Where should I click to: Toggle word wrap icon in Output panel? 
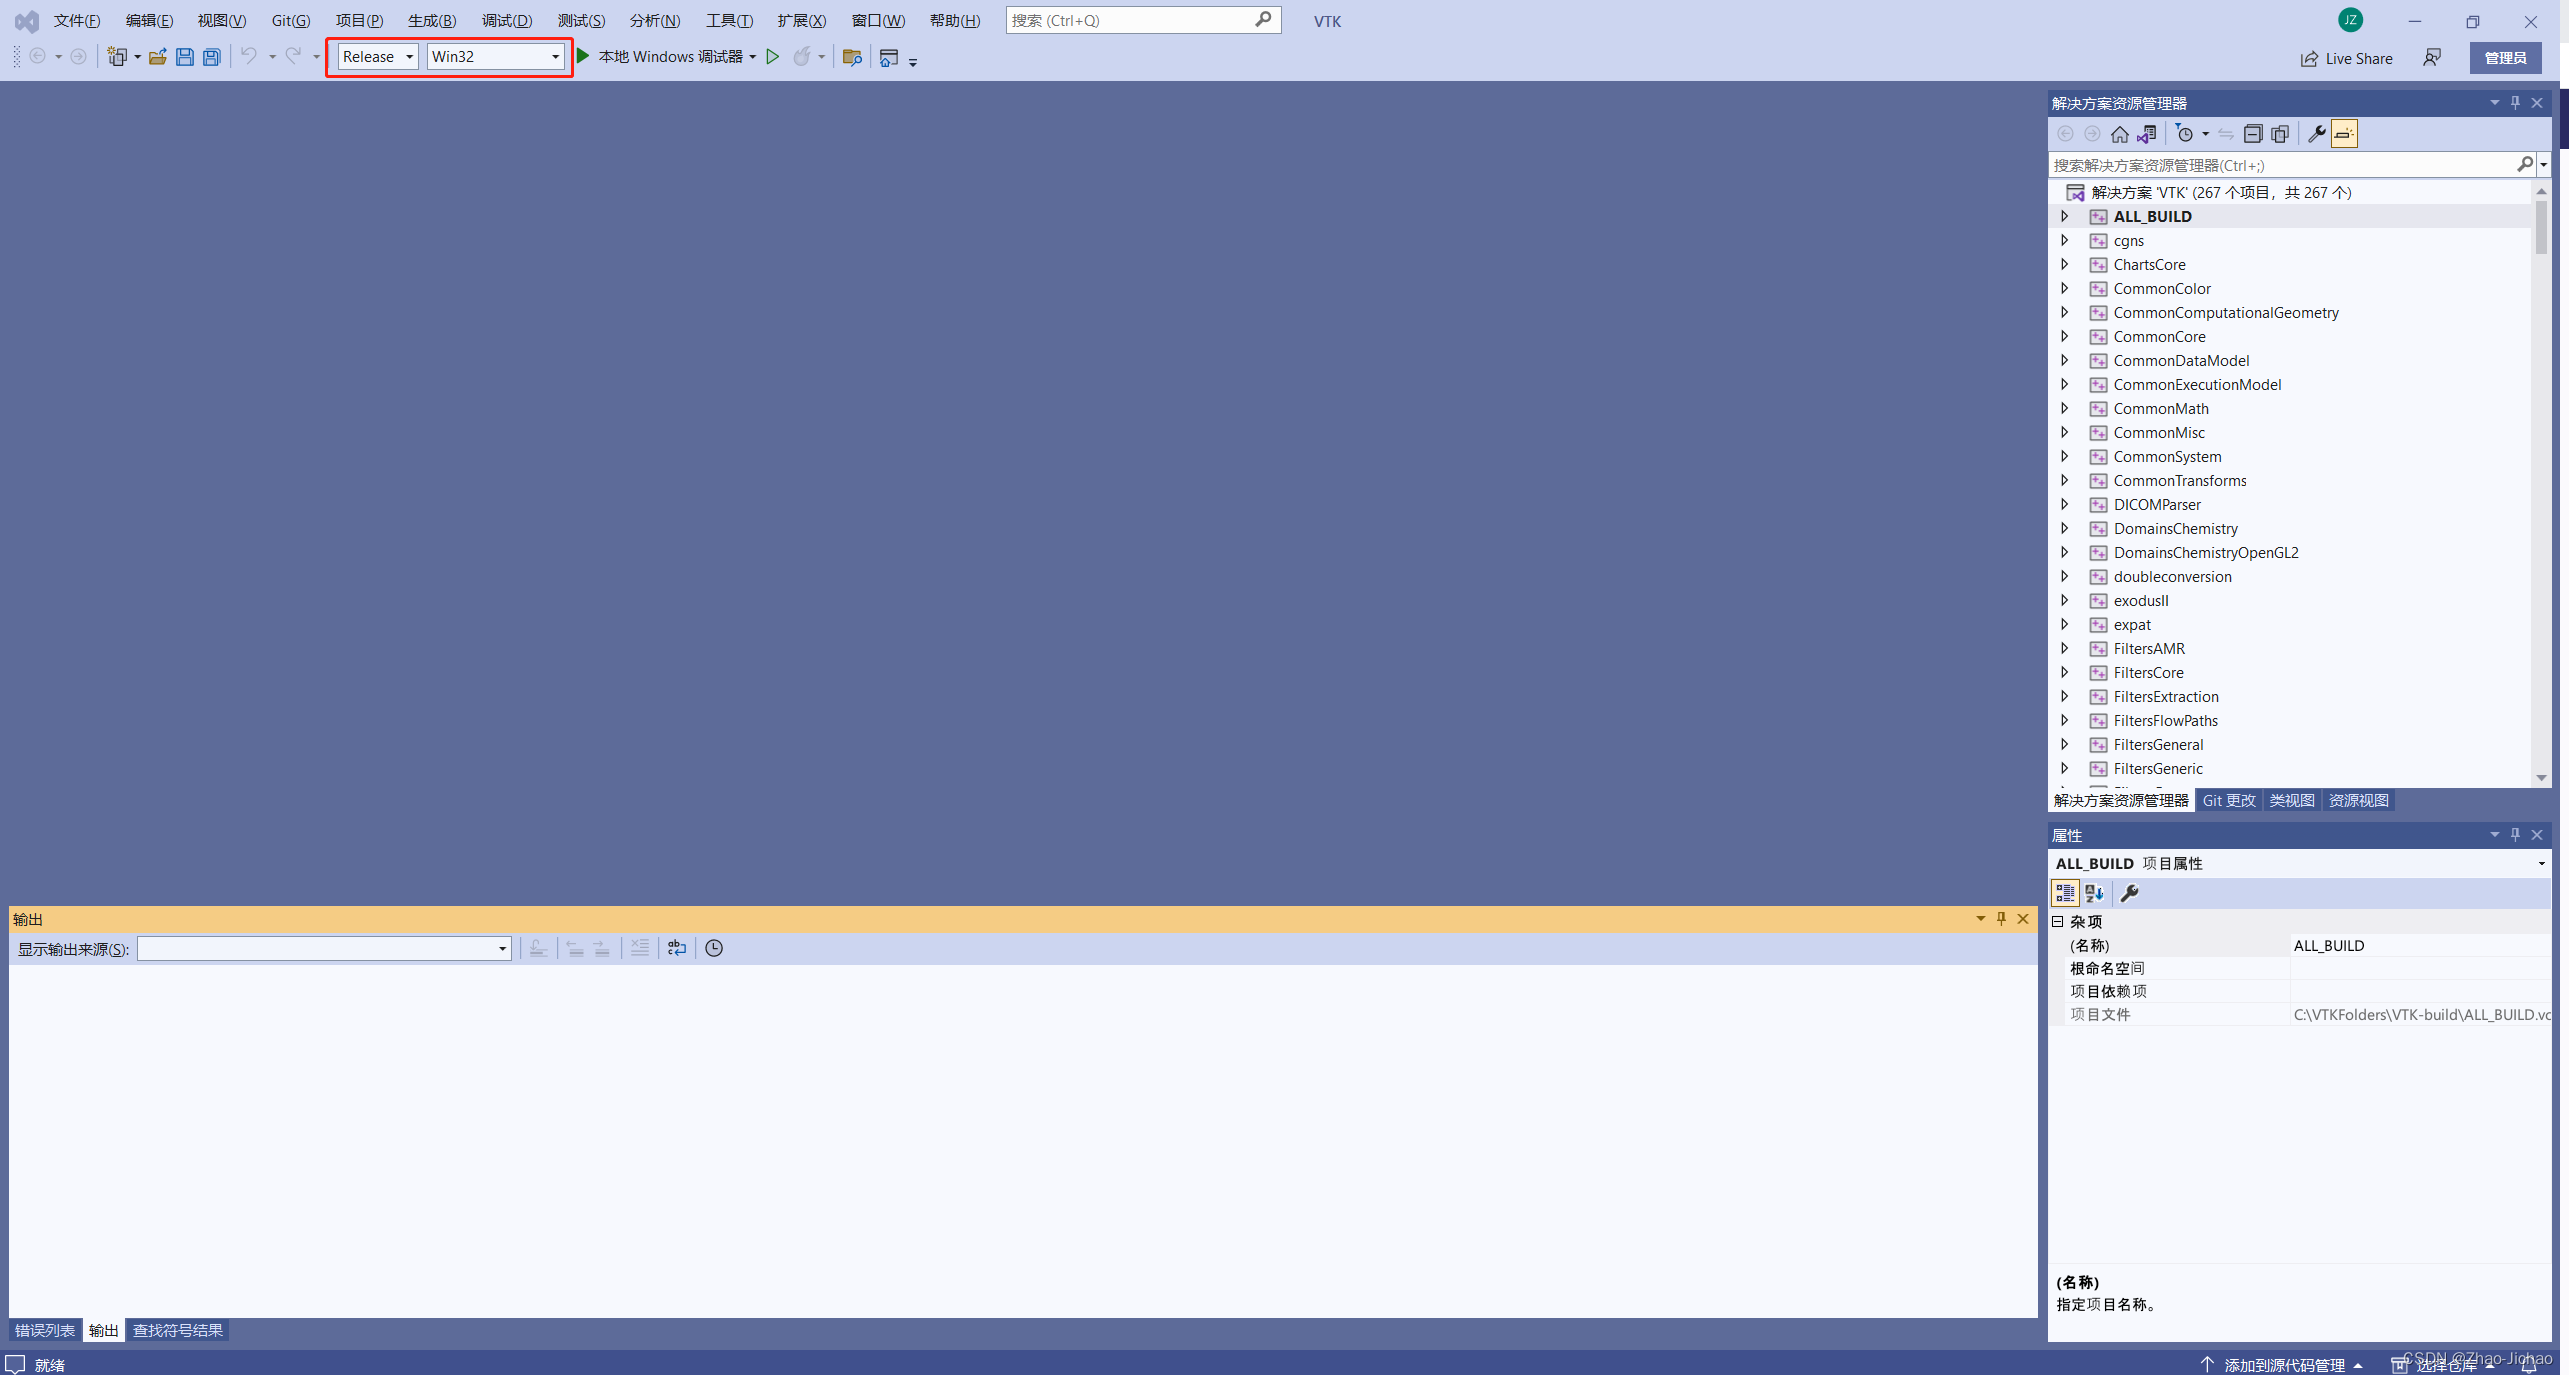677,948
